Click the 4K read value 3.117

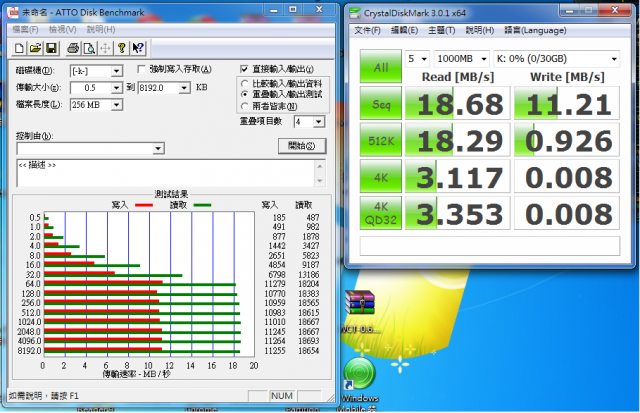point(458,177)
